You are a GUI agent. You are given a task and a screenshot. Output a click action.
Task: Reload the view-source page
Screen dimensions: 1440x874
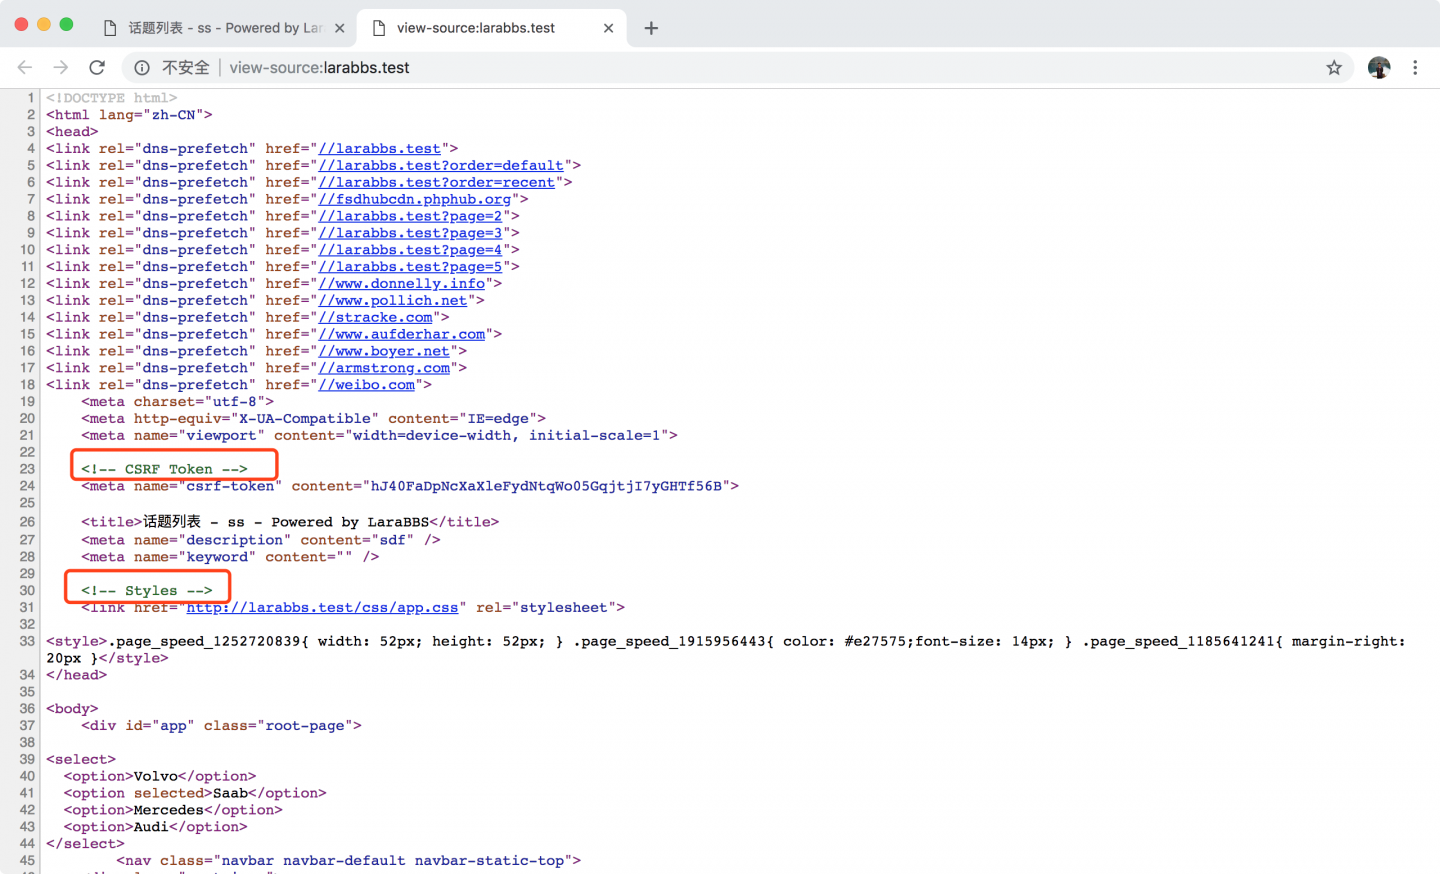[97, 67]
